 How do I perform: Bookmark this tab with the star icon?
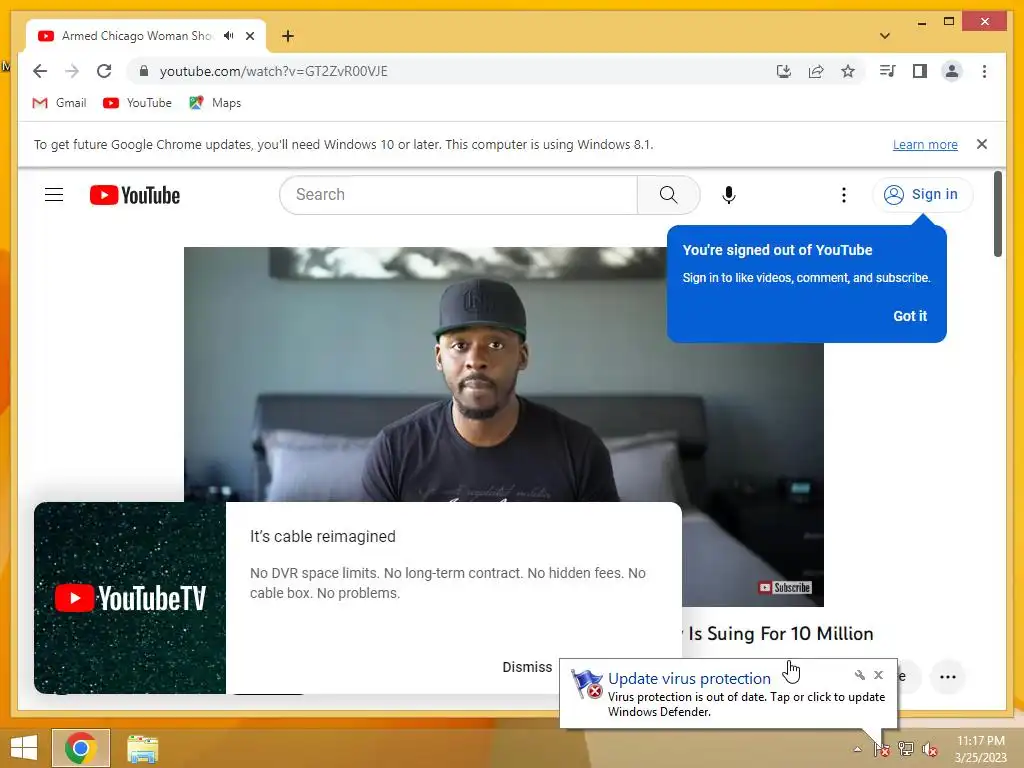coord(848,71)
